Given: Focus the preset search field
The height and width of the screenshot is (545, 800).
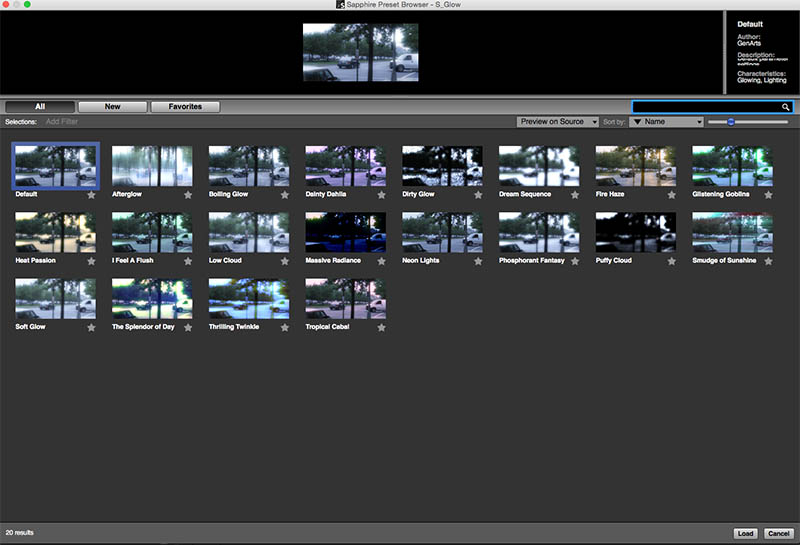Looking at the screenshot, I should [x=712, y=107].
